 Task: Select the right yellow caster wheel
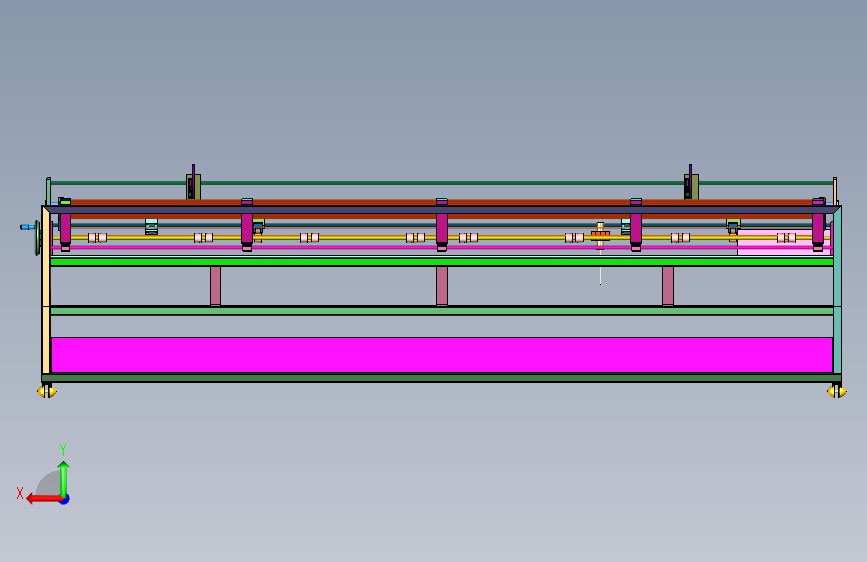tap(837, 391)
